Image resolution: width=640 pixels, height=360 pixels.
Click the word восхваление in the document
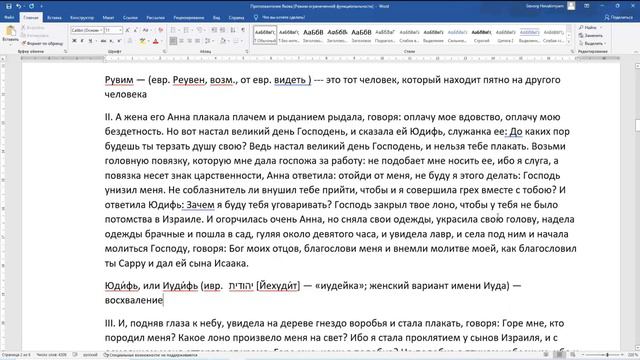tap(134, 300)
